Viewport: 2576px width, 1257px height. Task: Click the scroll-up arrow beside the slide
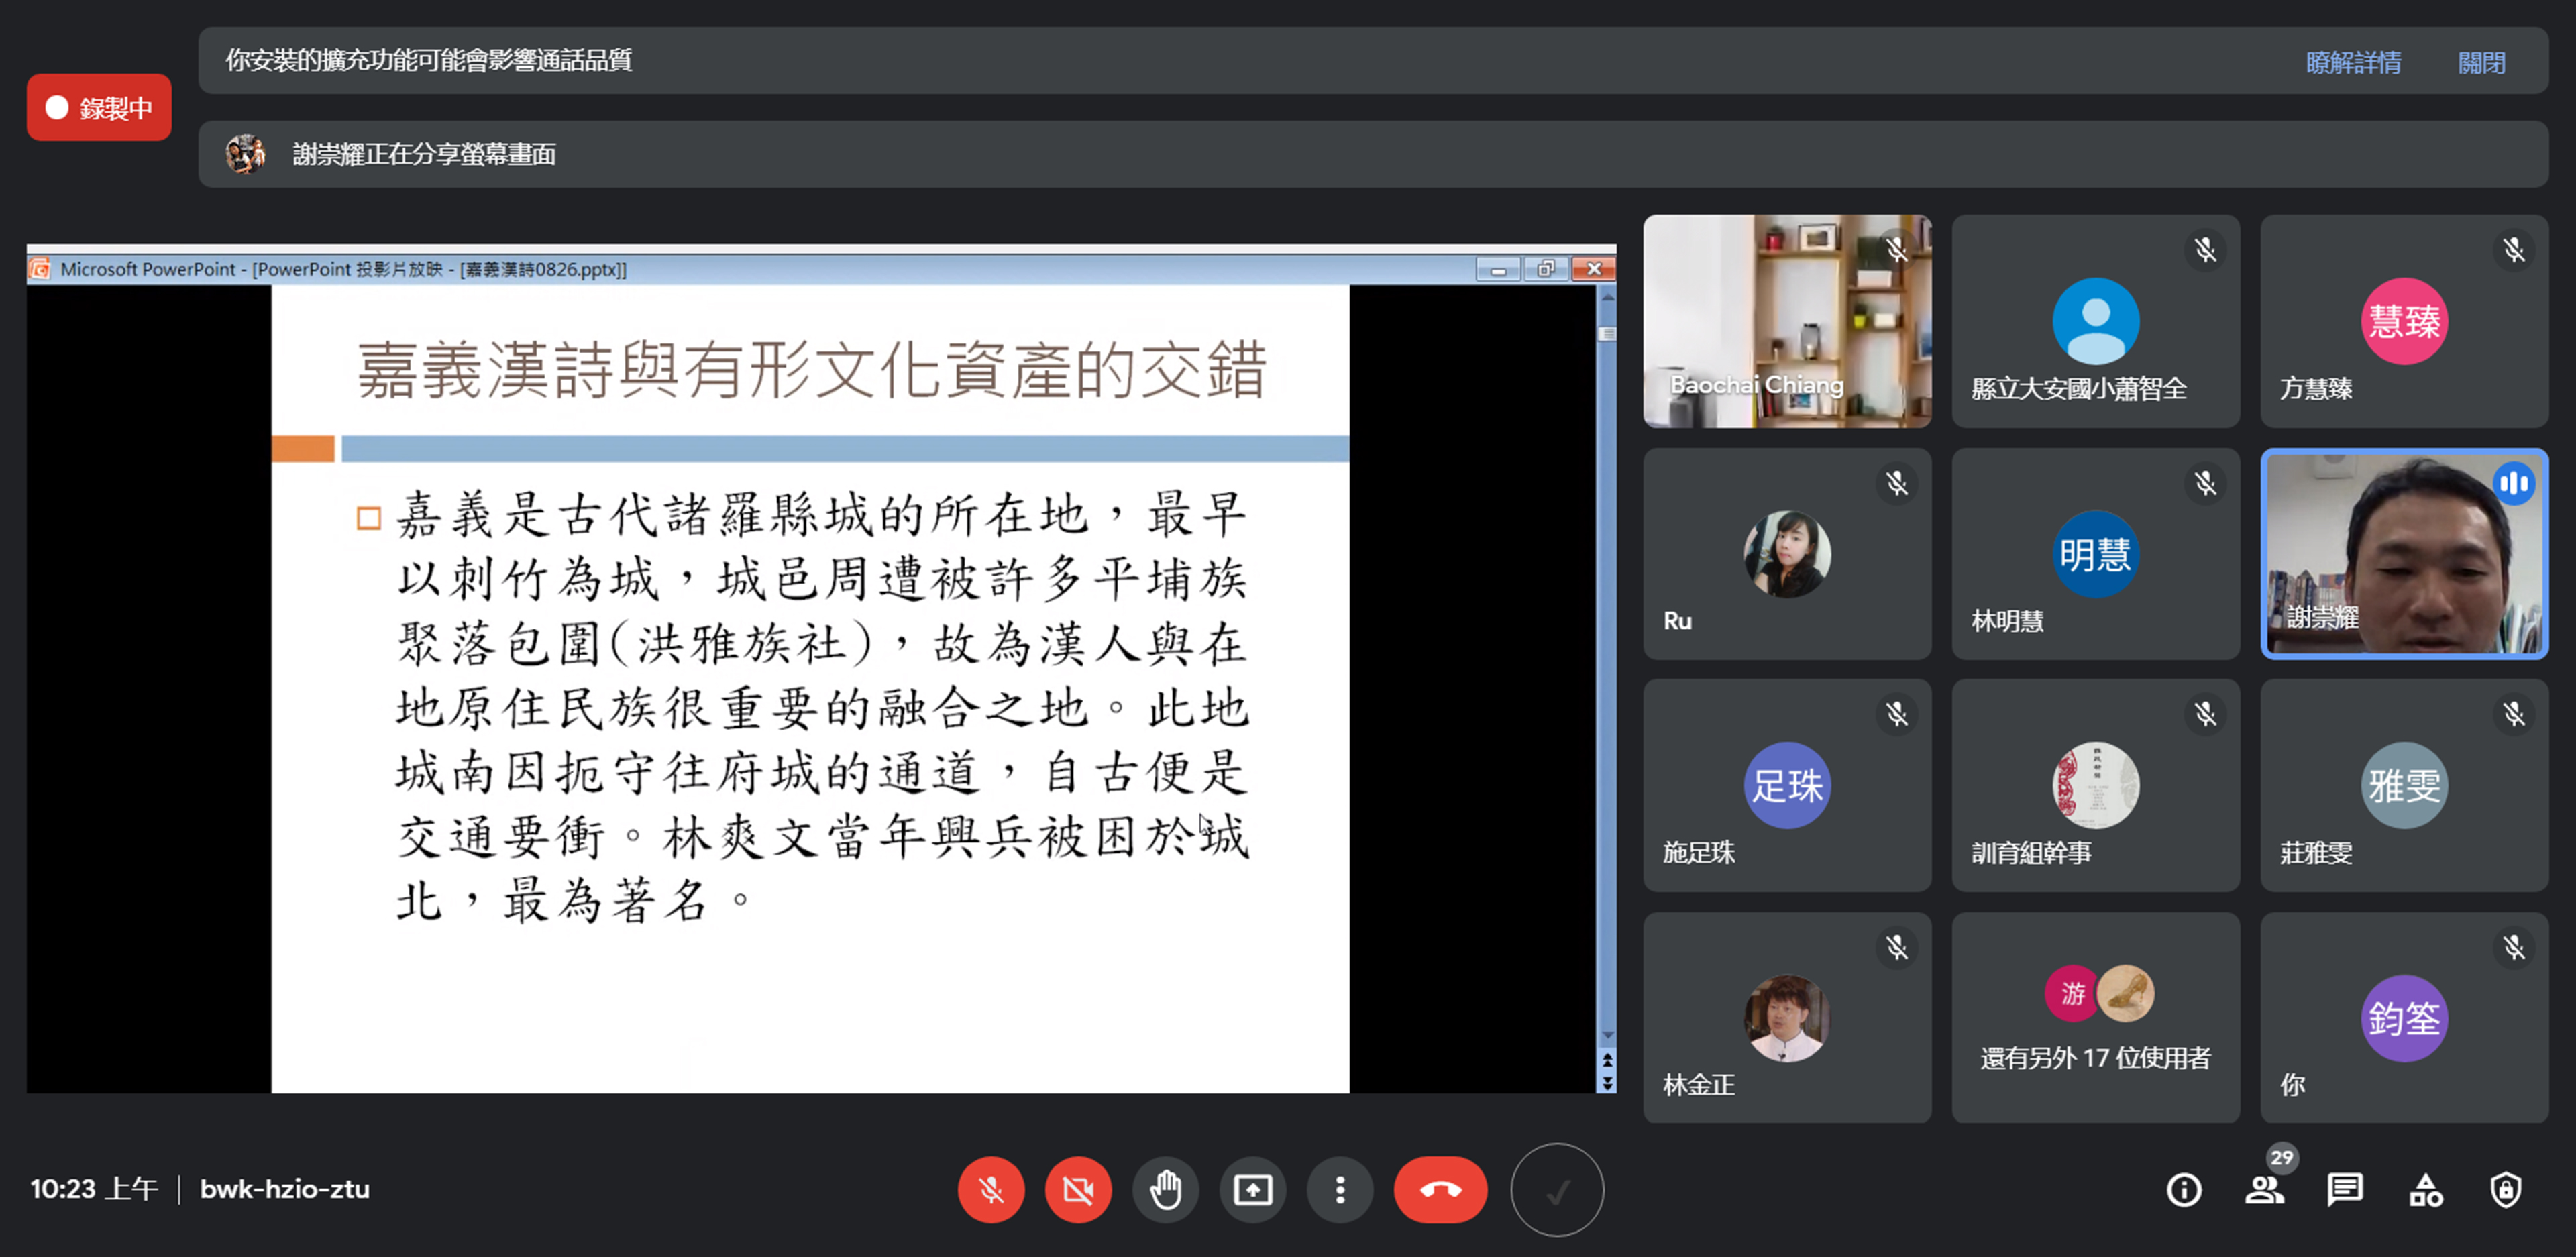tap(1607, 298)
